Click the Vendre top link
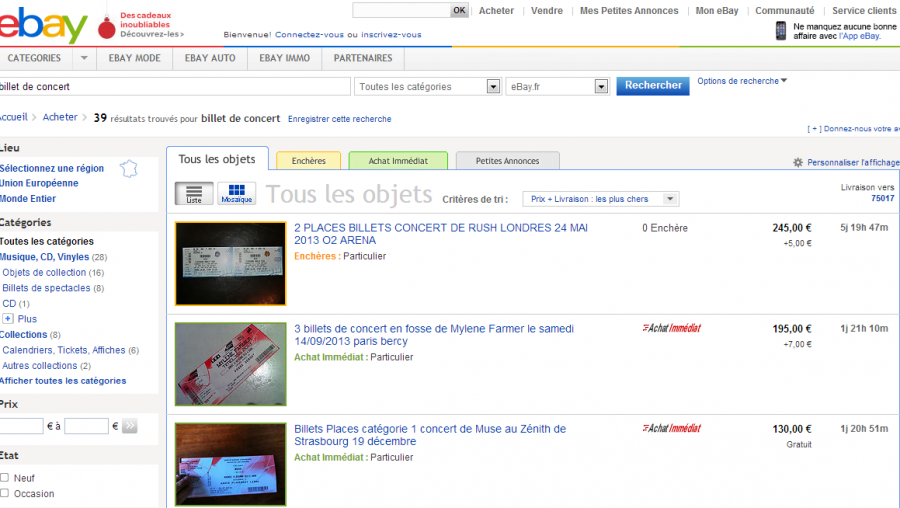The height and width of the screenshot is (508, 900). click(547, 10)
